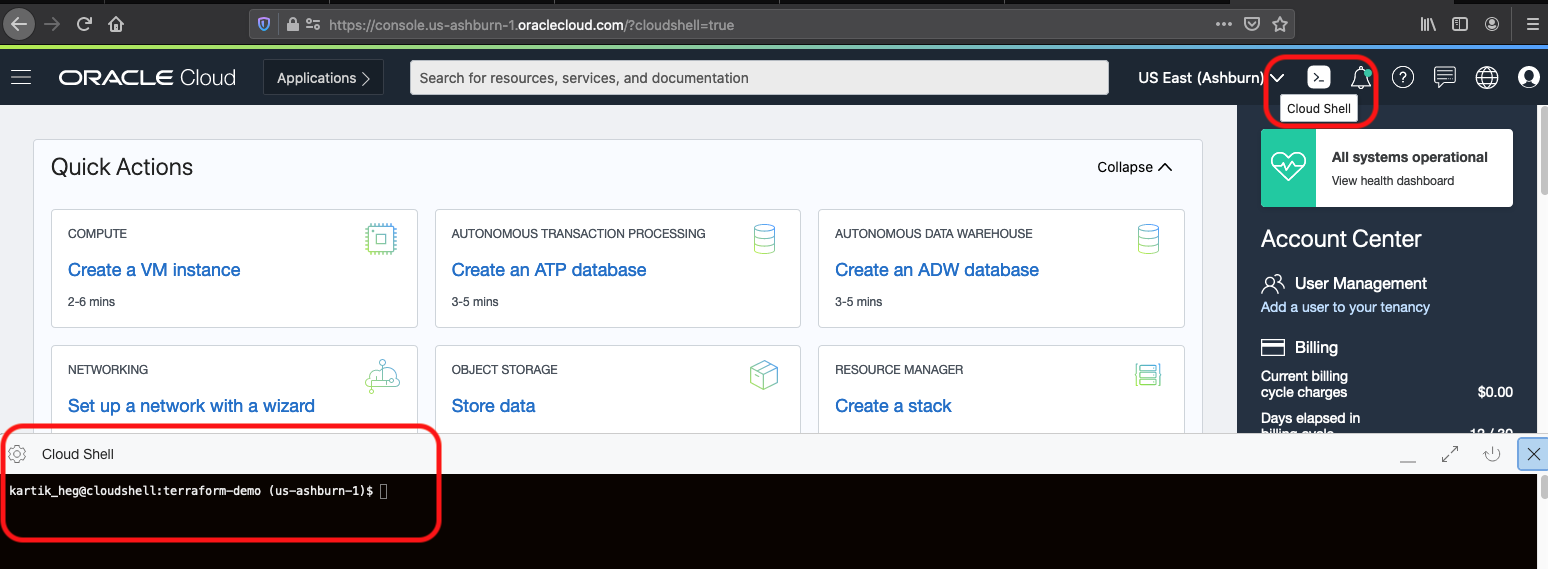Open the notifications bell

(x=1360, y=77)
